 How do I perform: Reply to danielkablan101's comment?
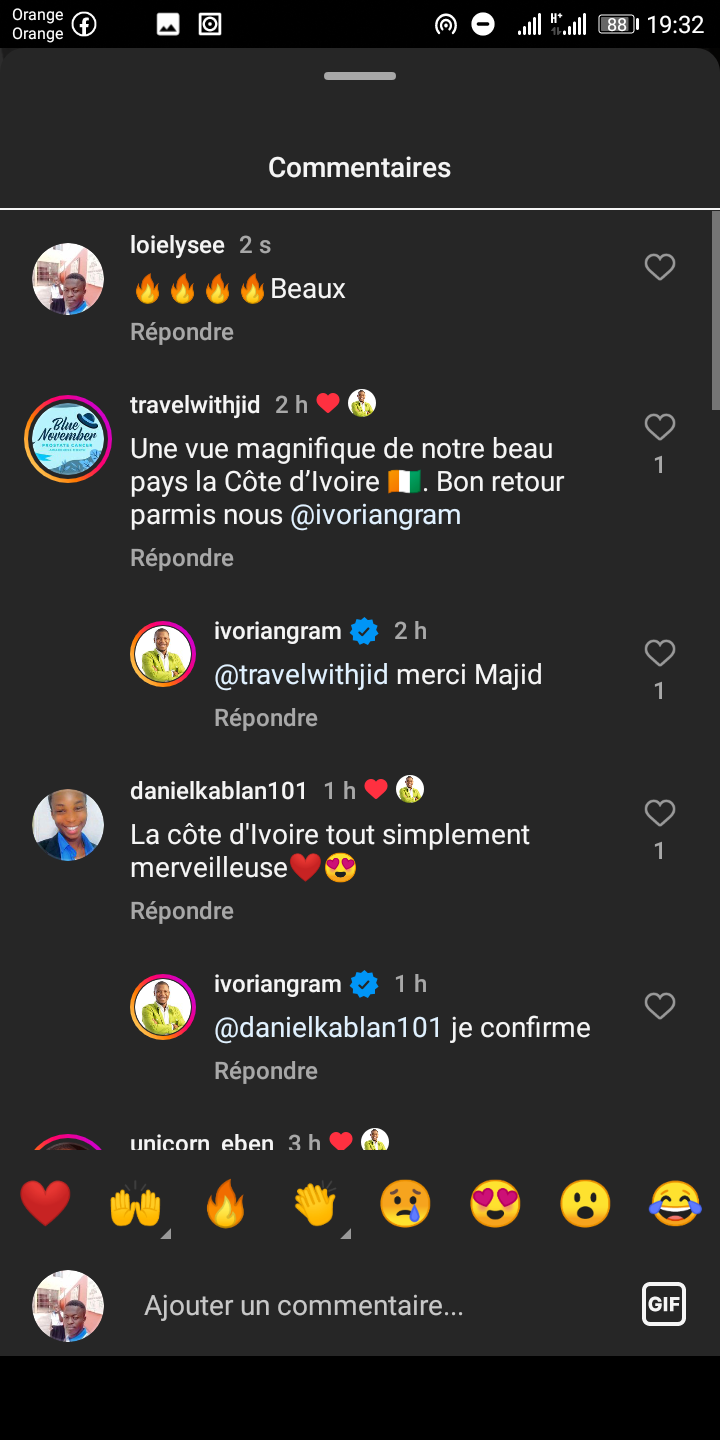click(x=182, y=911)
